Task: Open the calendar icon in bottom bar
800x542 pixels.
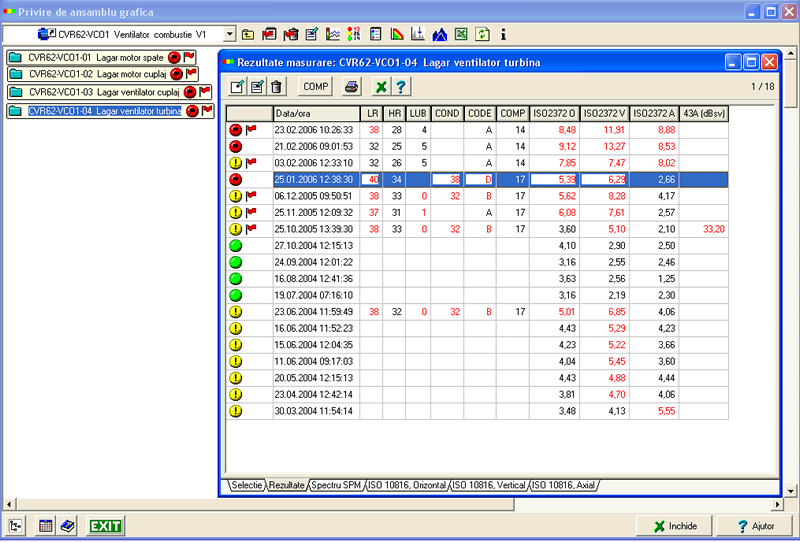Action: click(45, 526)
